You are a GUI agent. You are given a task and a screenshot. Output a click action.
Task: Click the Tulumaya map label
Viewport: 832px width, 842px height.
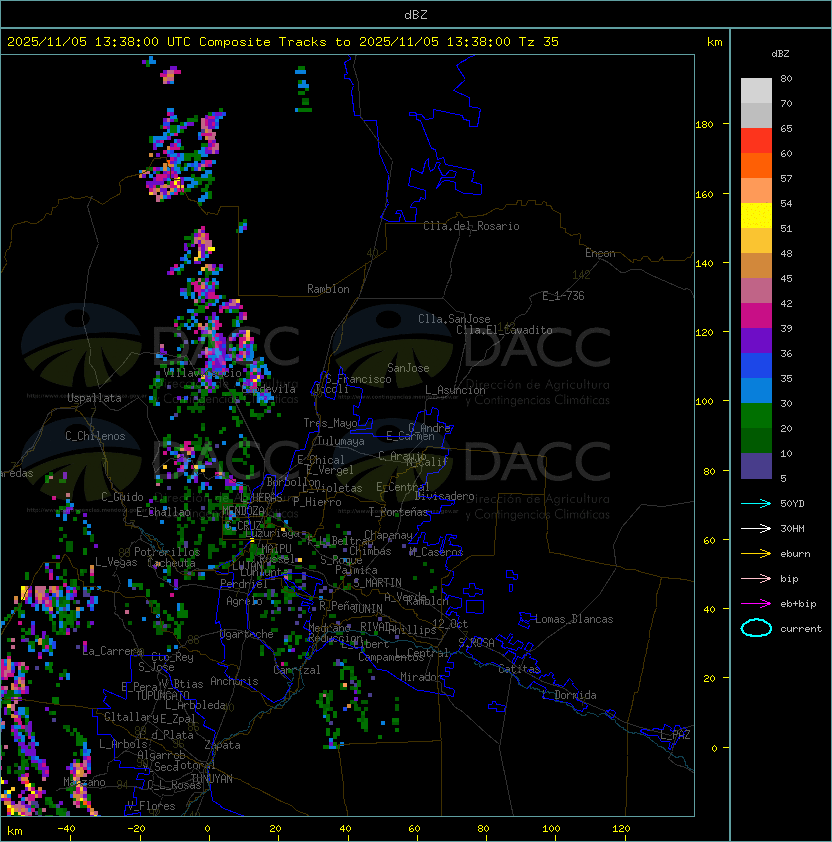341,441
